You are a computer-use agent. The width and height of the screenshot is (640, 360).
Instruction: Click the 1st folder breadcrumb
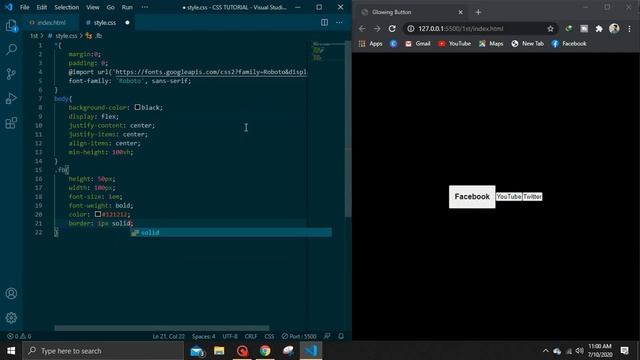34,36
